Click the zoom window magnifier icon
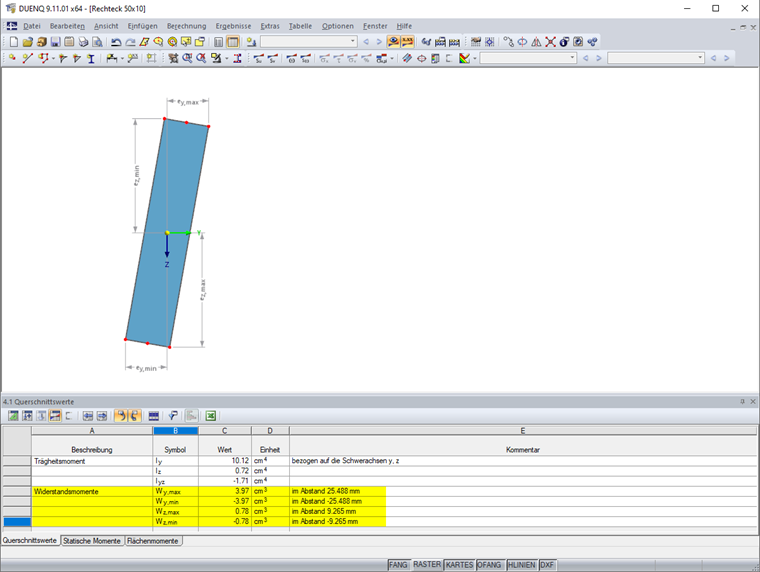The height and width of the screenshot is (572, 760). coord(187,59)
